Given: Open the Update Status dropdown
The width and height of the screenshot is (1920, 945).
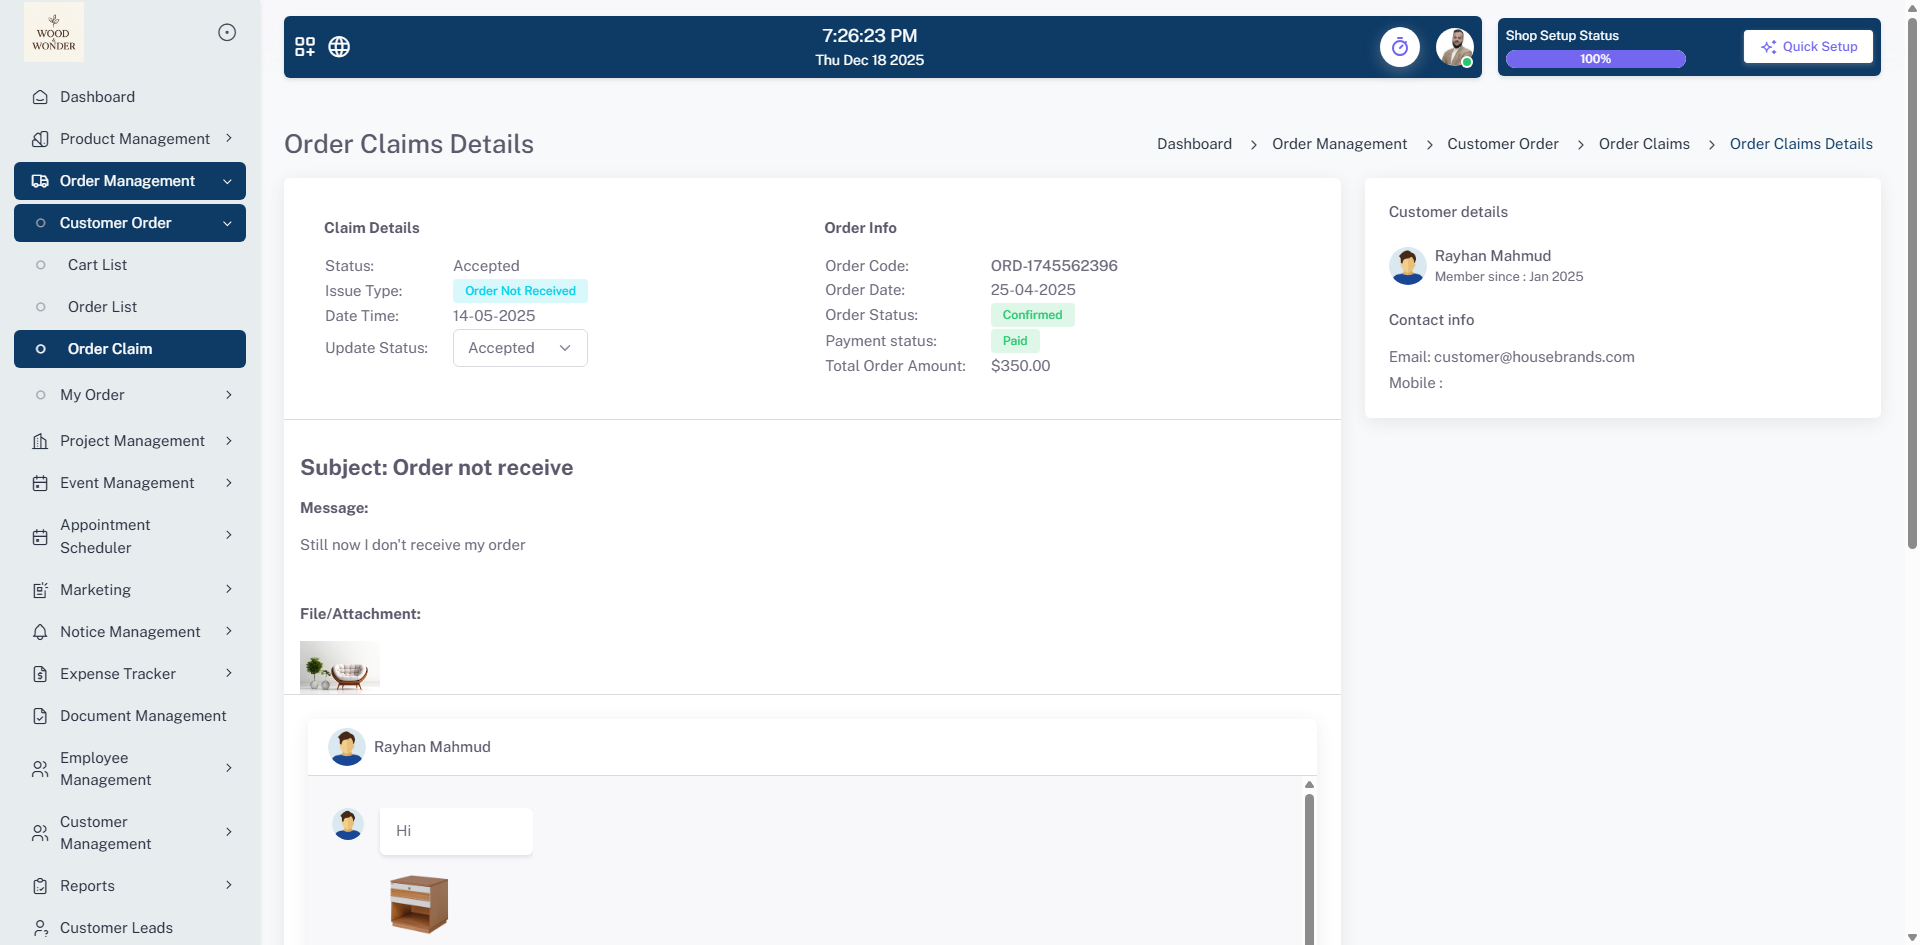Looking at the screenshot, I should [520, 348].
